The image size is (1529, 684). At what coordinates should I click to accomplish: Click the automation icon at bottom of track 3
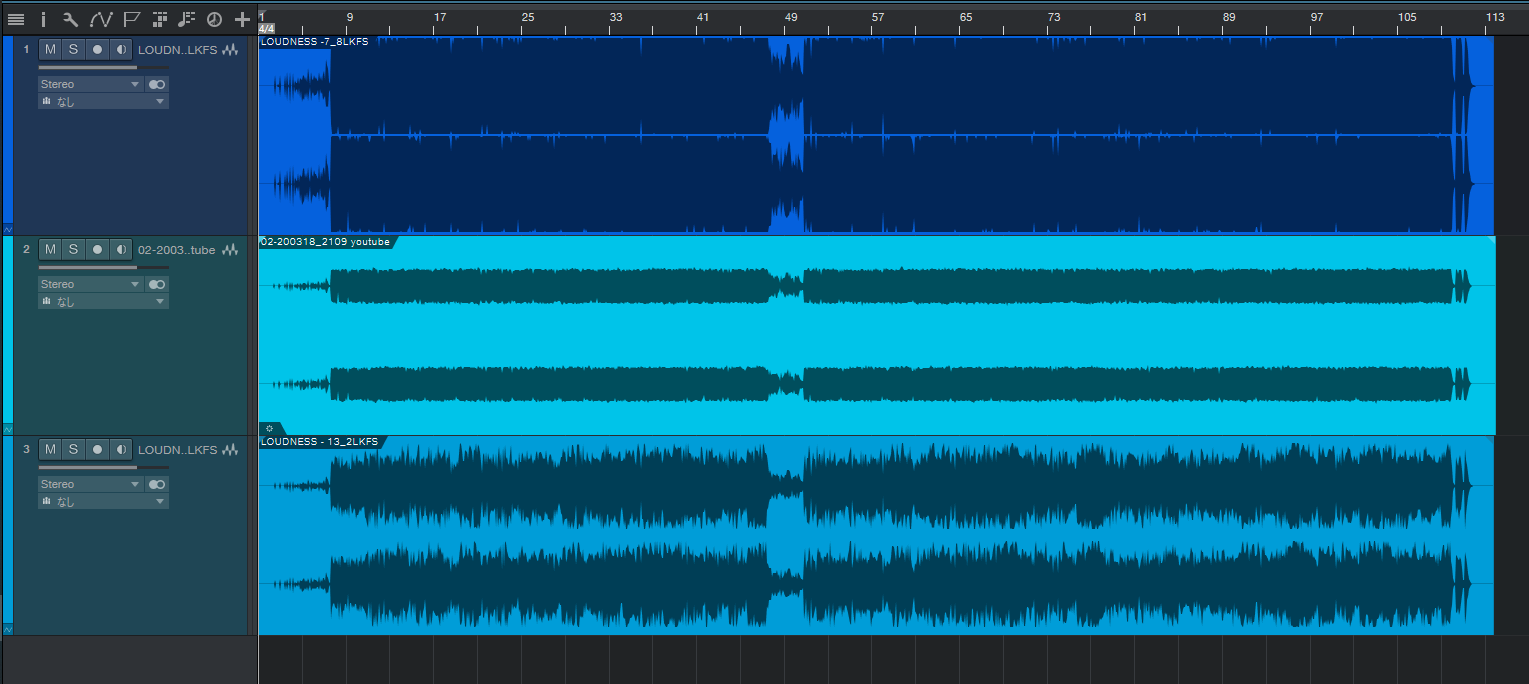pyautogui.click(x=8, y=629)
